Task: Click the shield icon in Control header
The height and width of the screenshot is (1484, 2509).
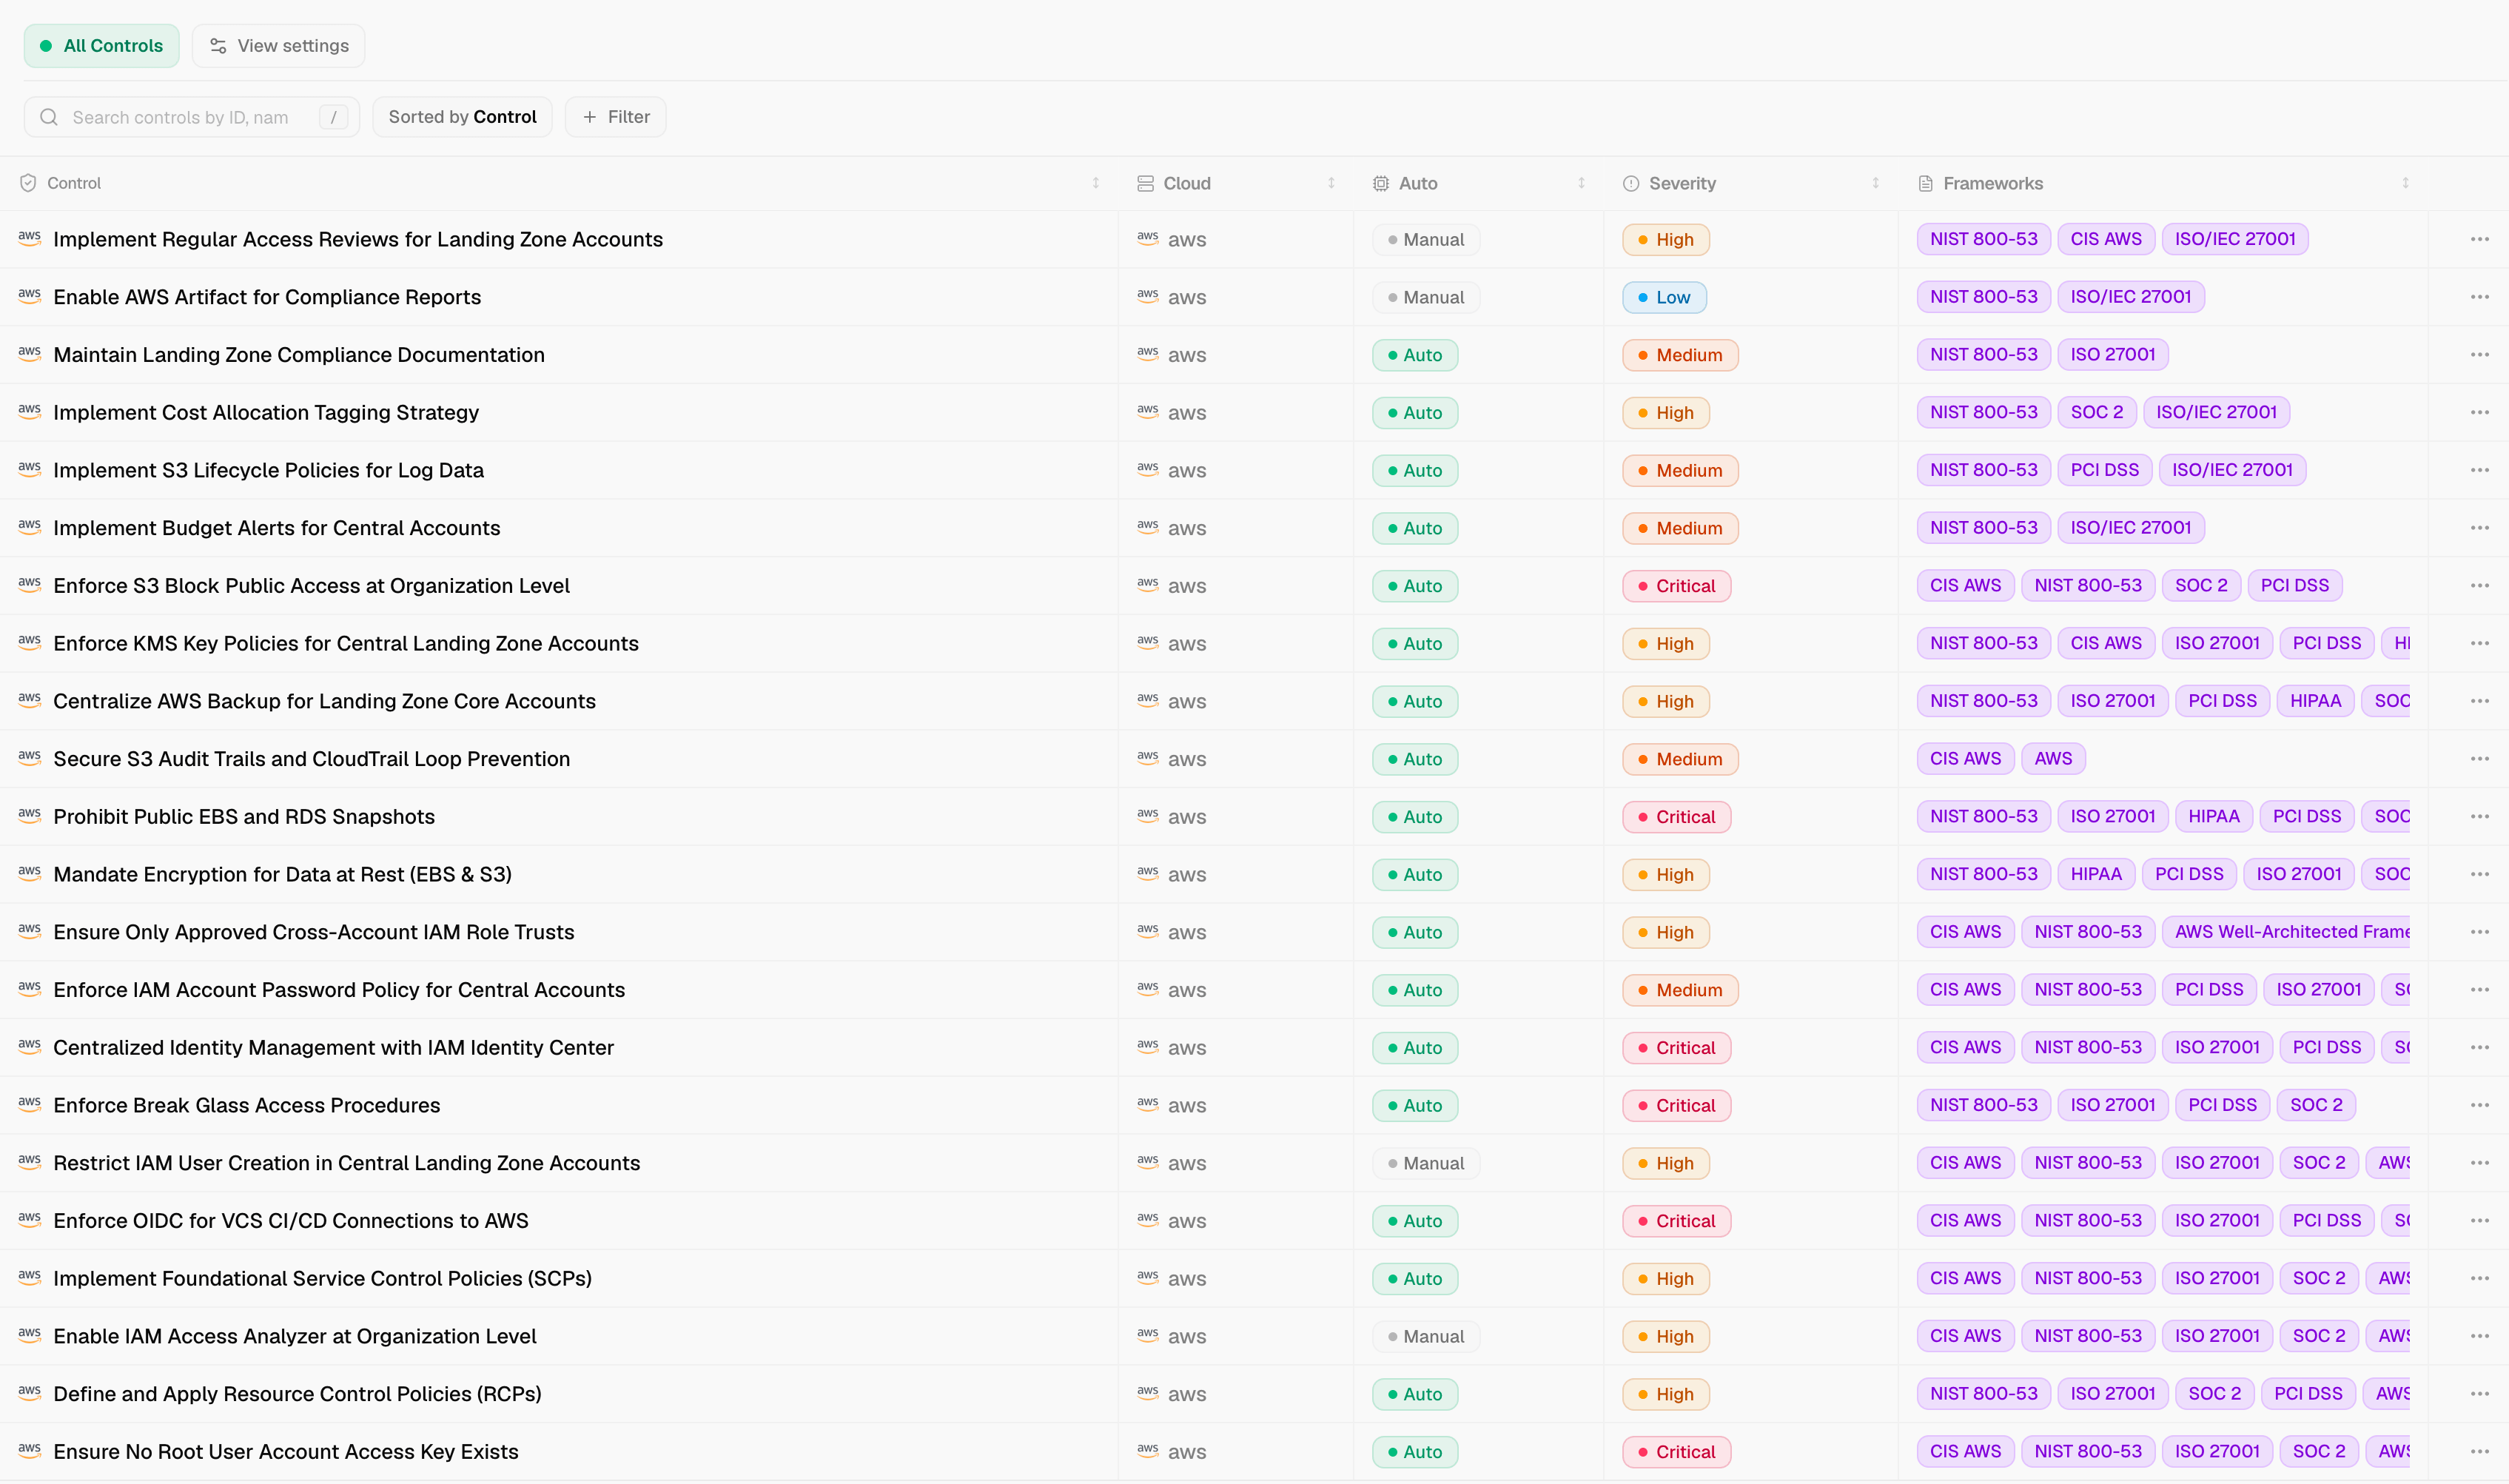Action: click(x=28, y=183)
